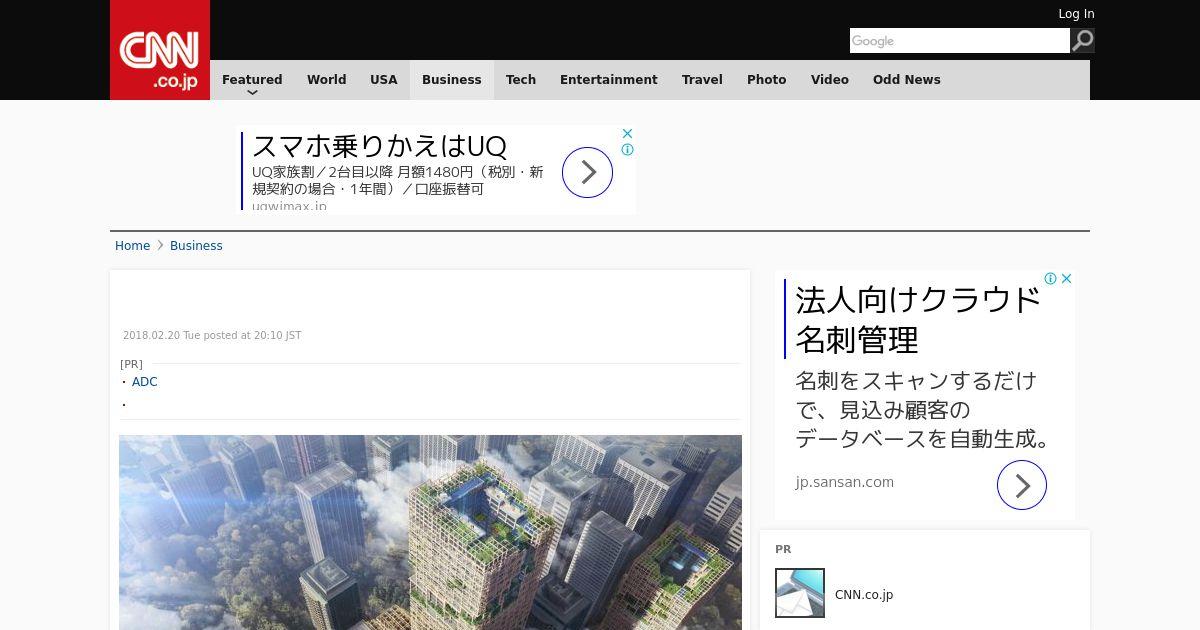Click the CNN.co.jp PR text link
The height and width of the screenshot is (630, 1200).
[x=864, y=595]
